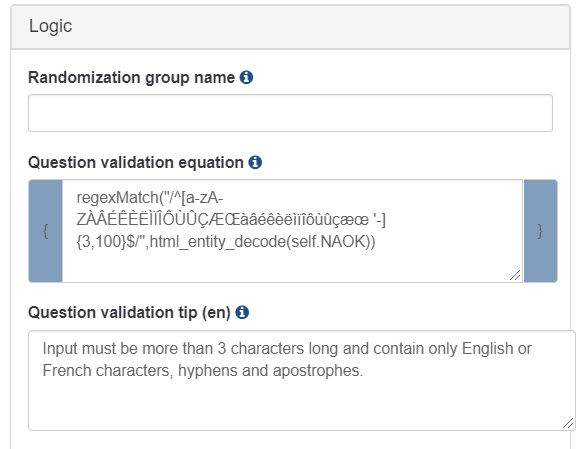
Task: Click info icon beside Question validation equation
Action: pos(255,162)
